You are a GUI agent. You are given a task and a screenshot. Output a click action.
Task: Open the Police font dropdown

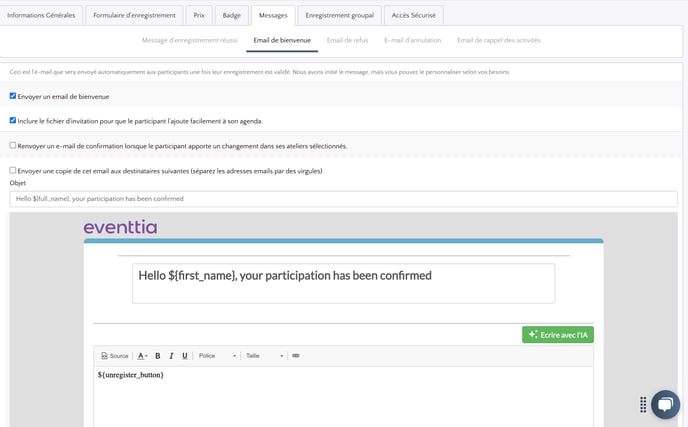217,356
